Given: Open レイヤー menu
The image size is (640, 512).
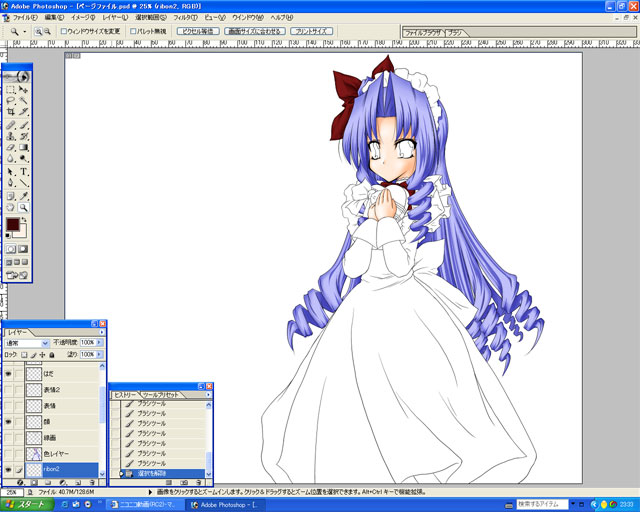Looking at the screenshot, I should coord(115,18).
